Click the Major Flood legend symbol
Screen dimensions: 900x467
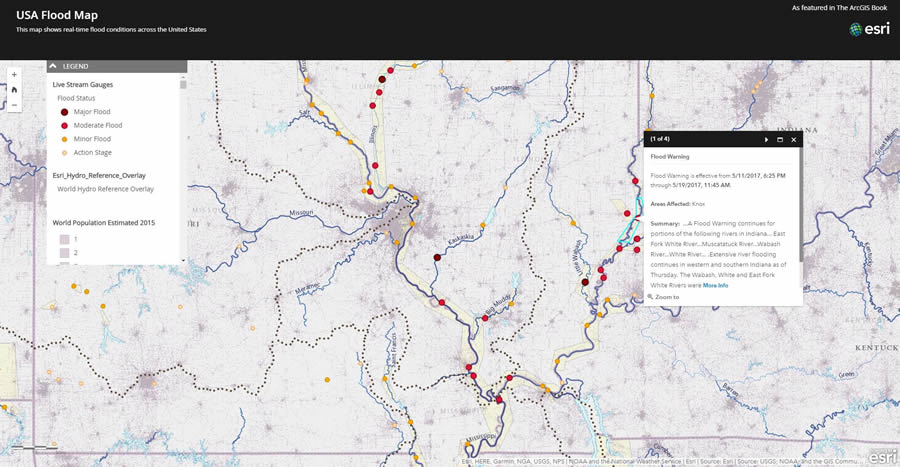64,112
